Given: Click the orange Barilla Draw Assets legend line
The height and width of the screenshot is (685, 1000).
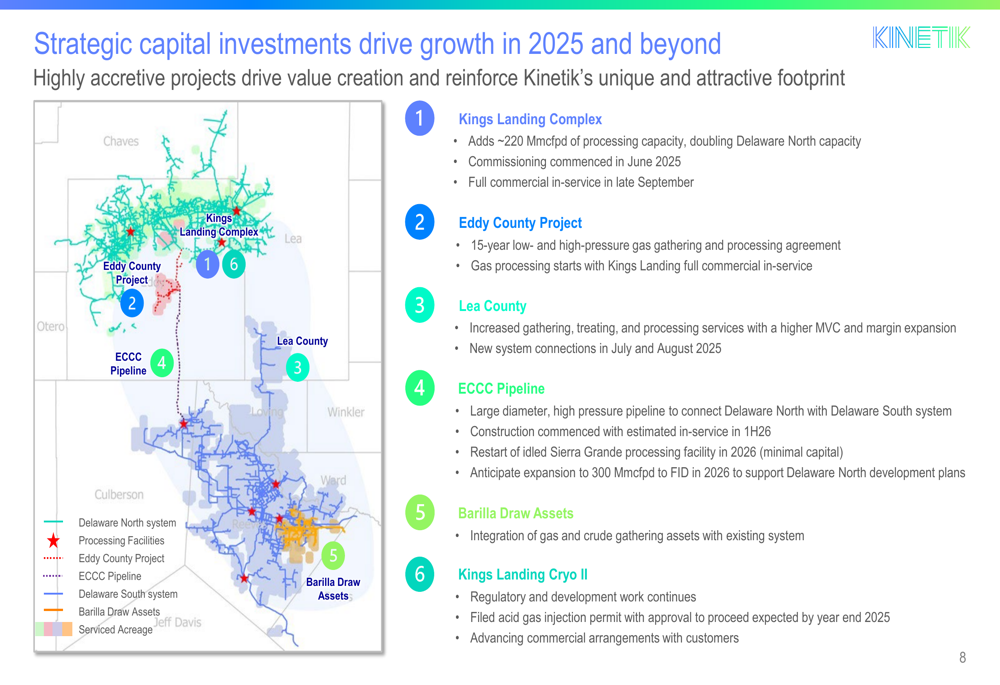Looking at the screenshot, I should tap(53, 611).
